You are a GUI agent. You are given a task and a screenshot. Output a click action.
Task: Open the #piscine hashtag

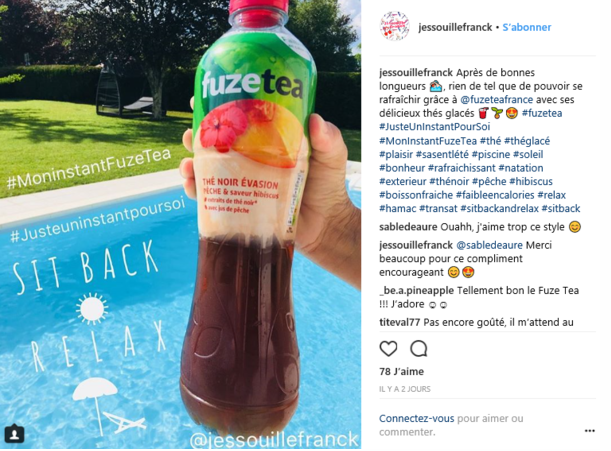pyautogui.click(x=491, y=154)
